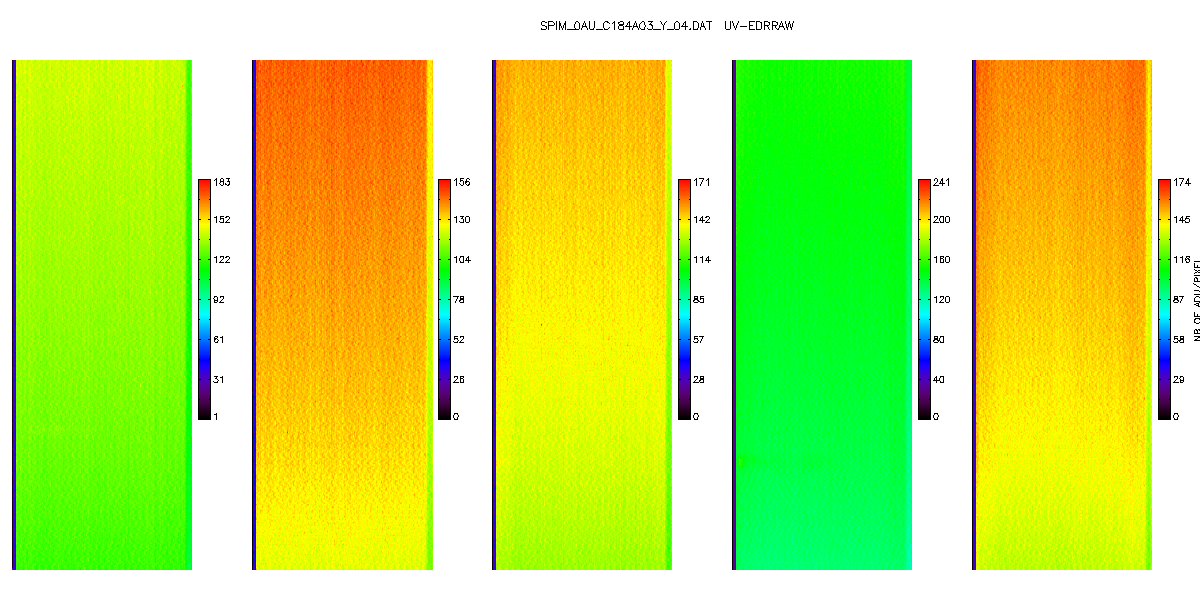Click the 85 tick label

coord(700,300)
